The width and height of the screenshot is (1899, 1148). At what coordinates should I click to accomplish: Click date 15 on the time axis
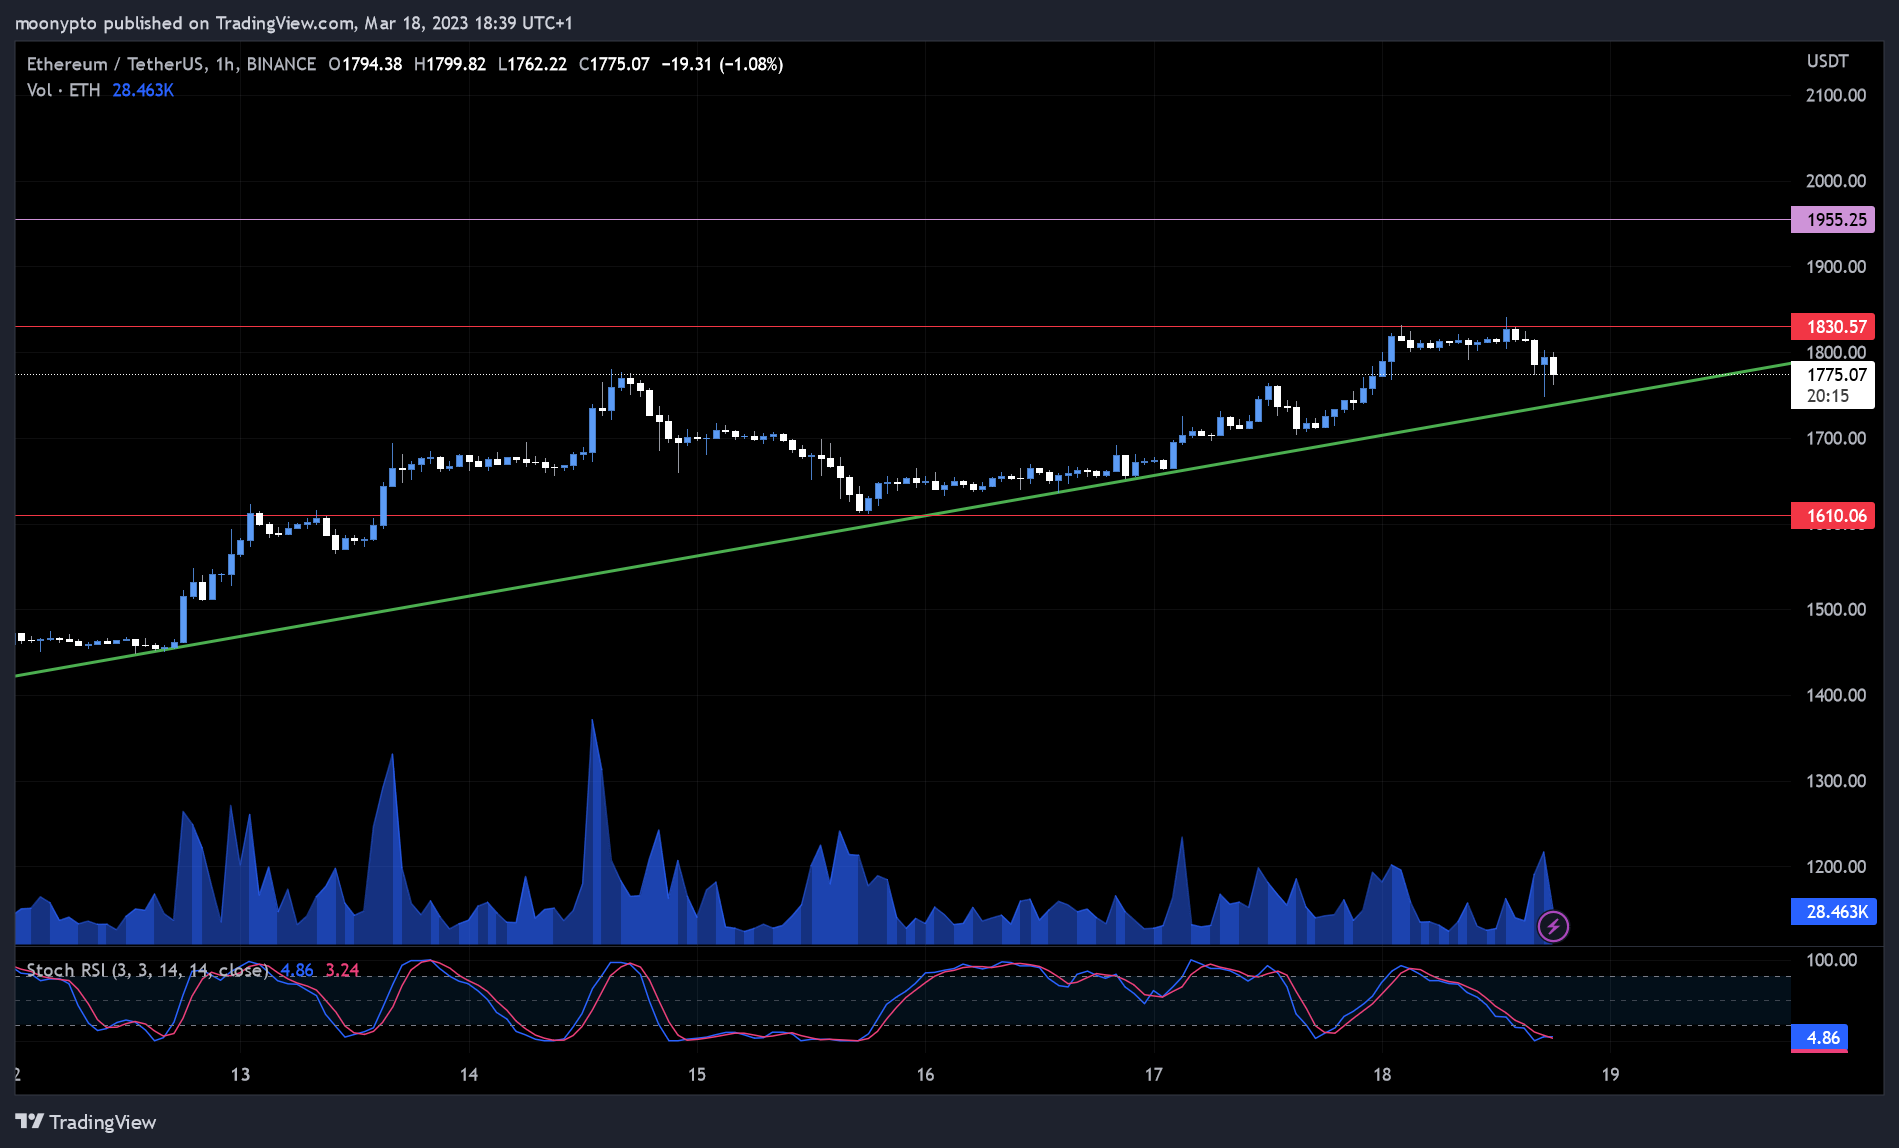697,1075
